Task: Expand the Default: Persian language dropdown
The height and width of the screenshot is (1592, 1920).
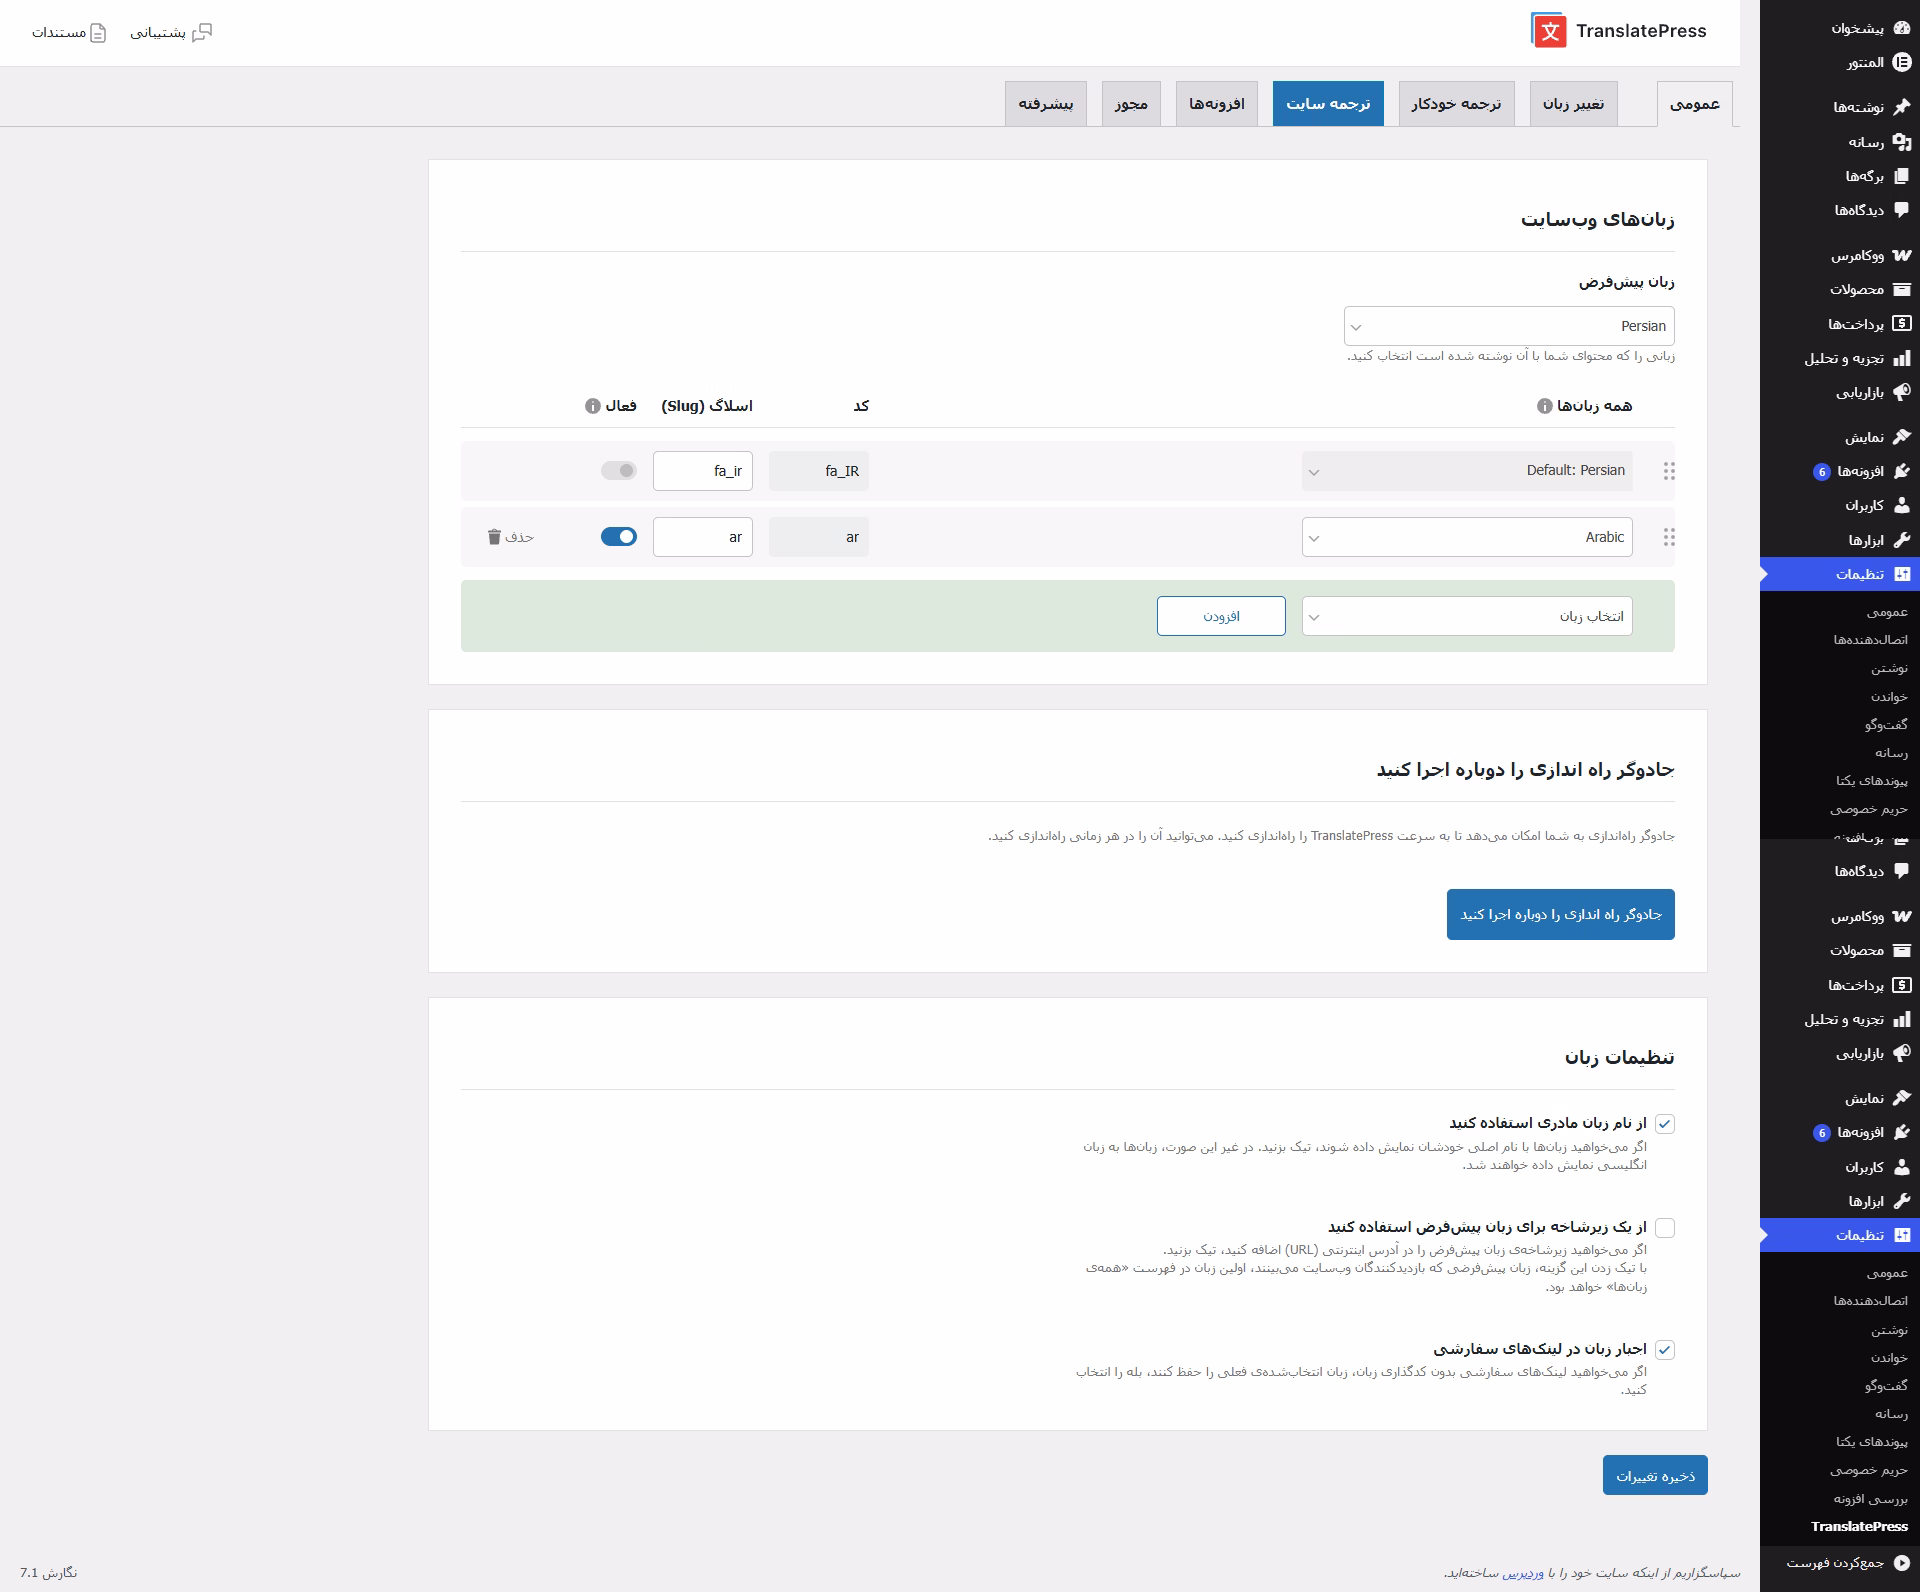Action: click(x=1467, y=471)
